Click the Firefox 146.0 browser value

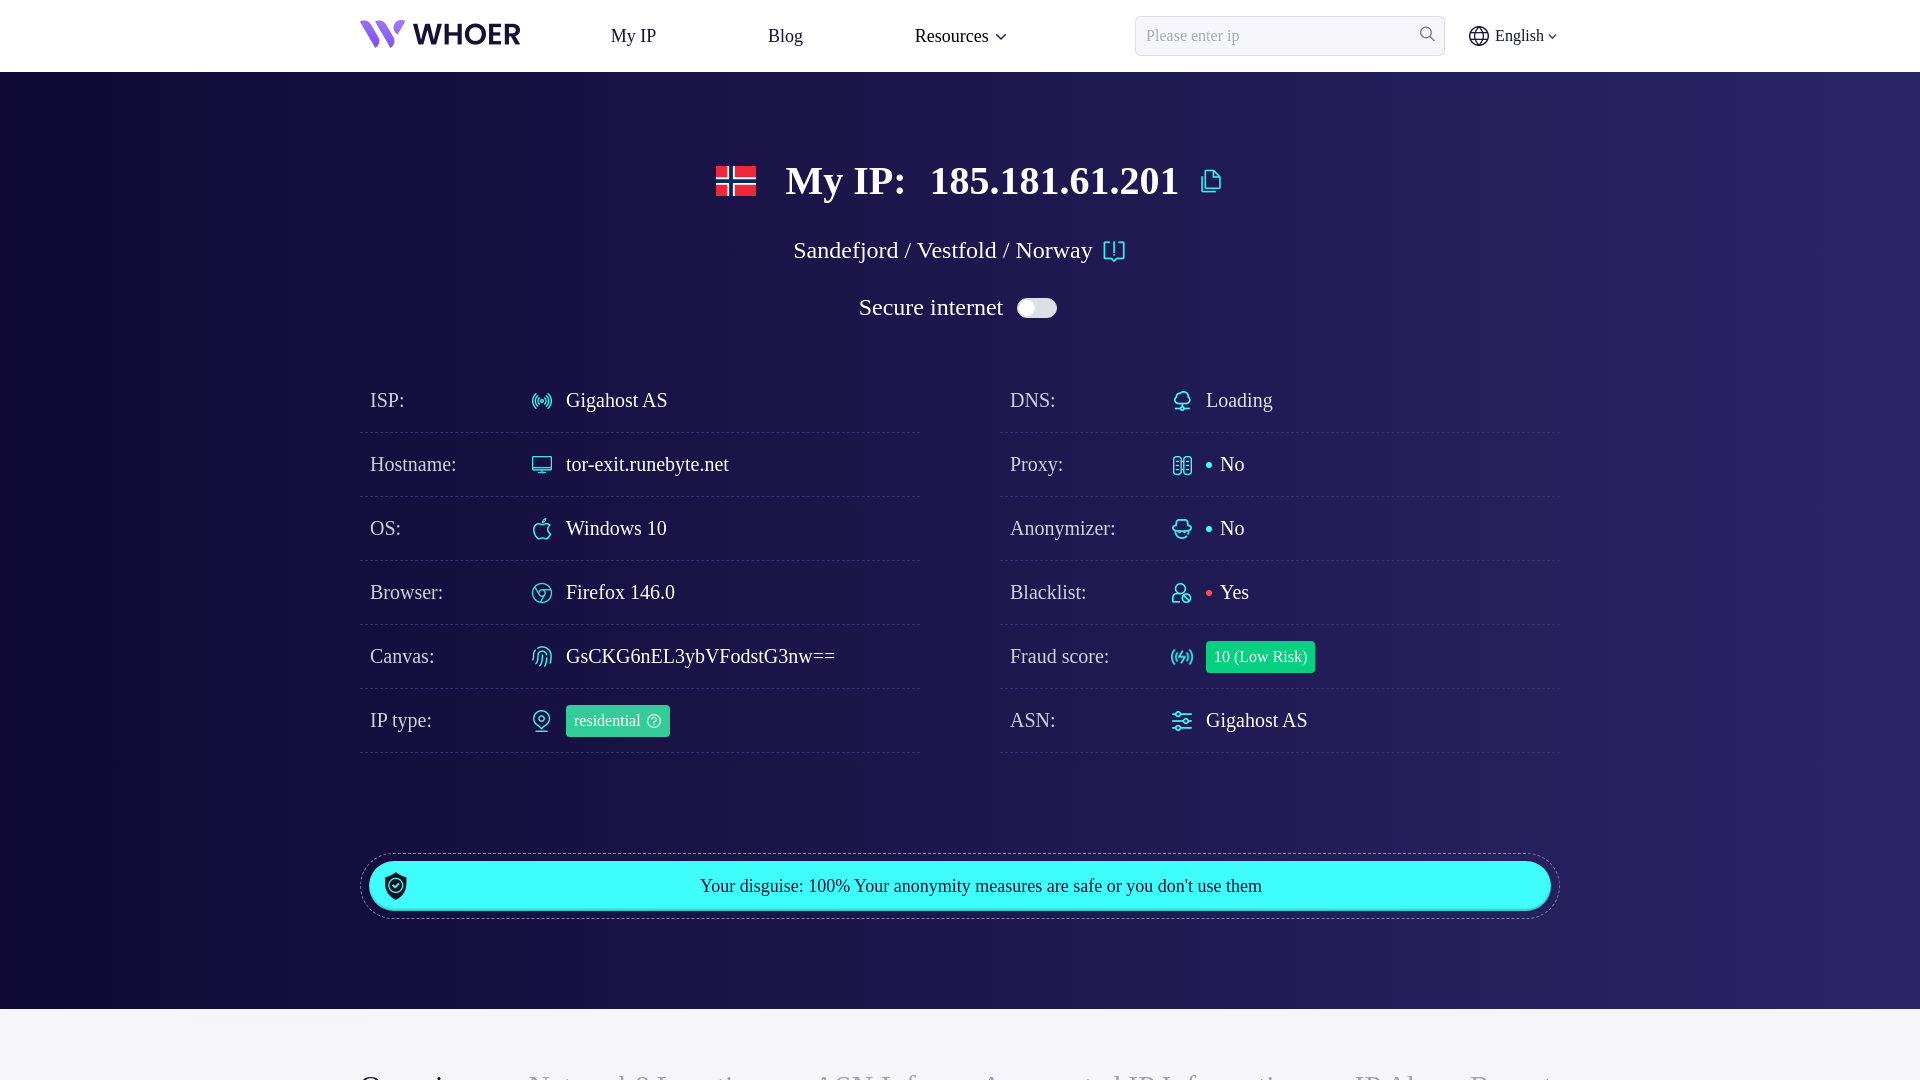tap(620, 592)
